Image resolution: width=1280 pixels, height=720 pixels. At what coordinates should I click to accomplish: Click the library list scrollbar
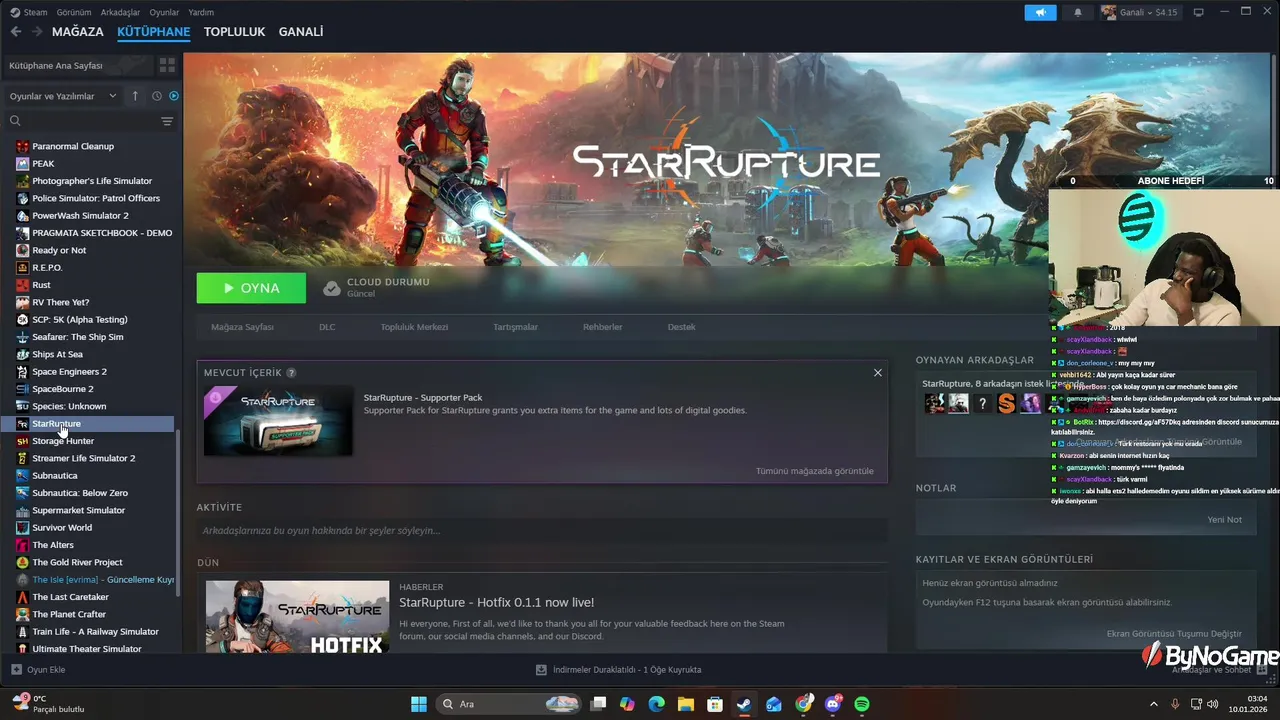(x=179, y=514)
